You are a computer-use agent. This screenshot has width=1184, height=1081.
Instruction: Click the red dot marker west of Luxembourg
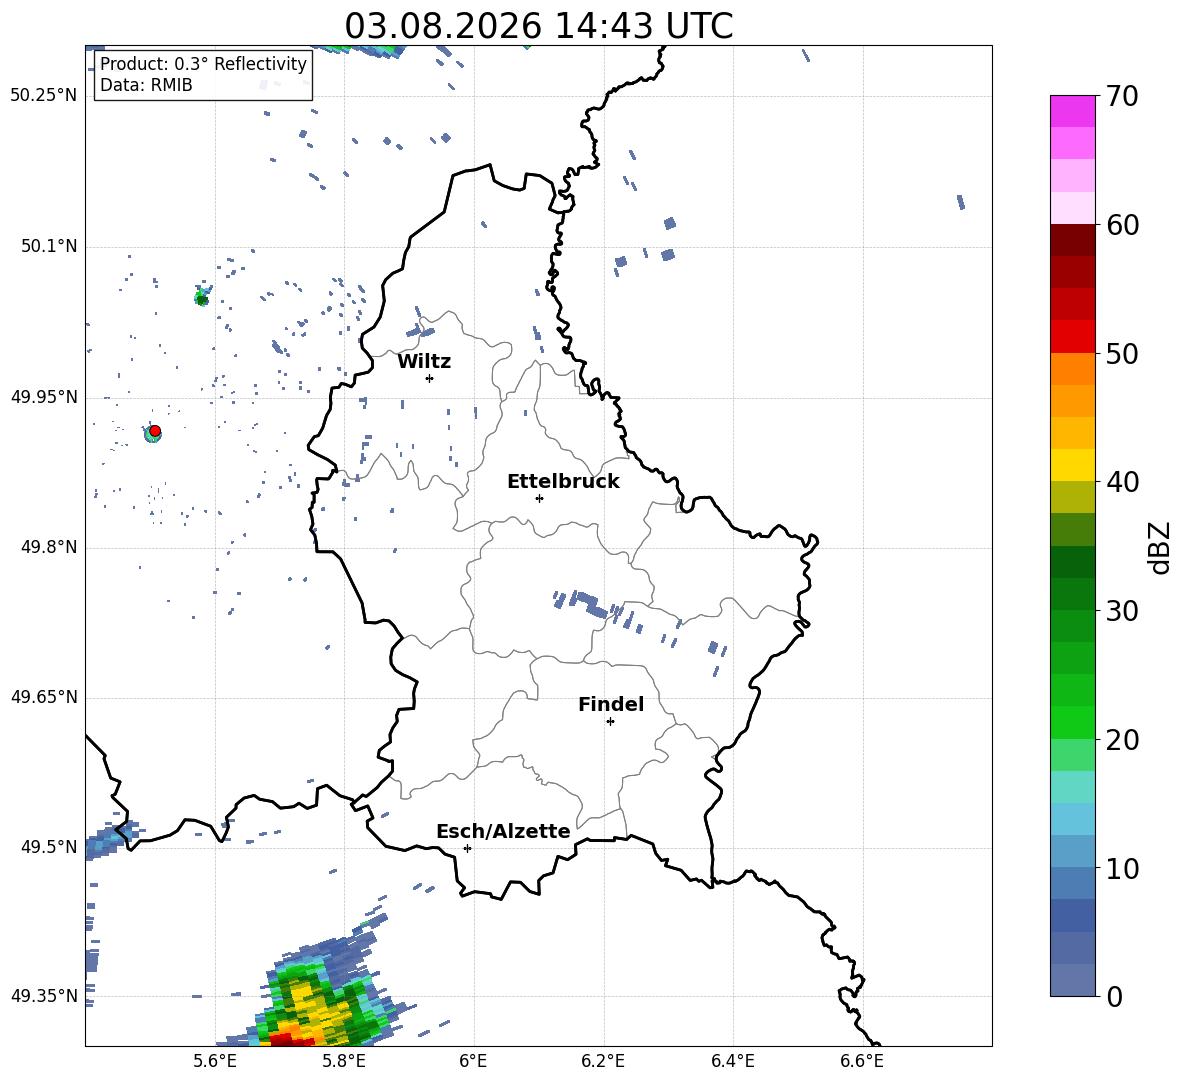click(x=155, y=431)
